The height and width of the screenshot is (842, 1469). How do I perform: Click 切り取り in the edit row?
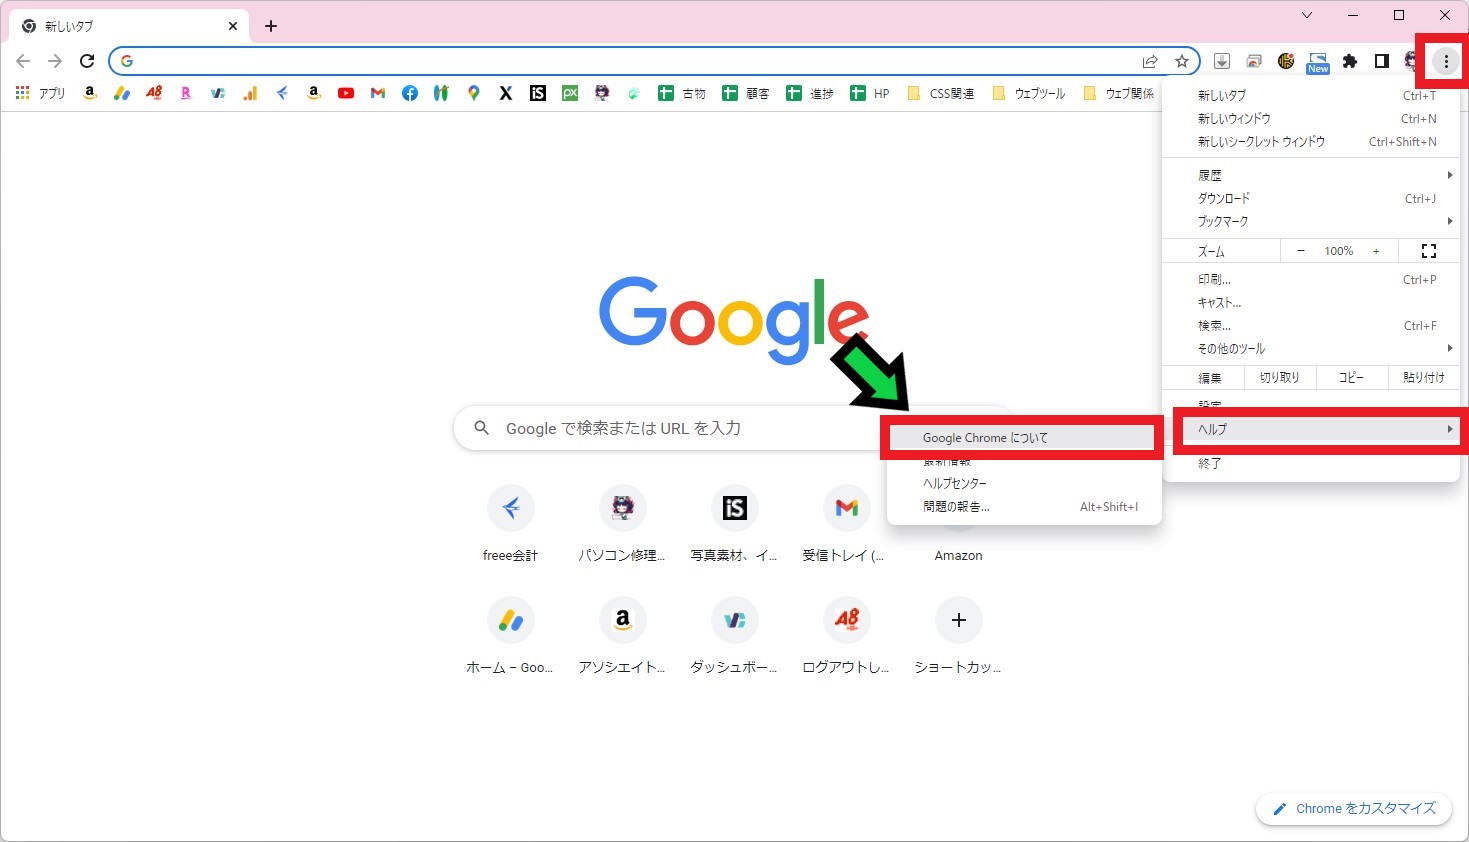click(1279, 377)
